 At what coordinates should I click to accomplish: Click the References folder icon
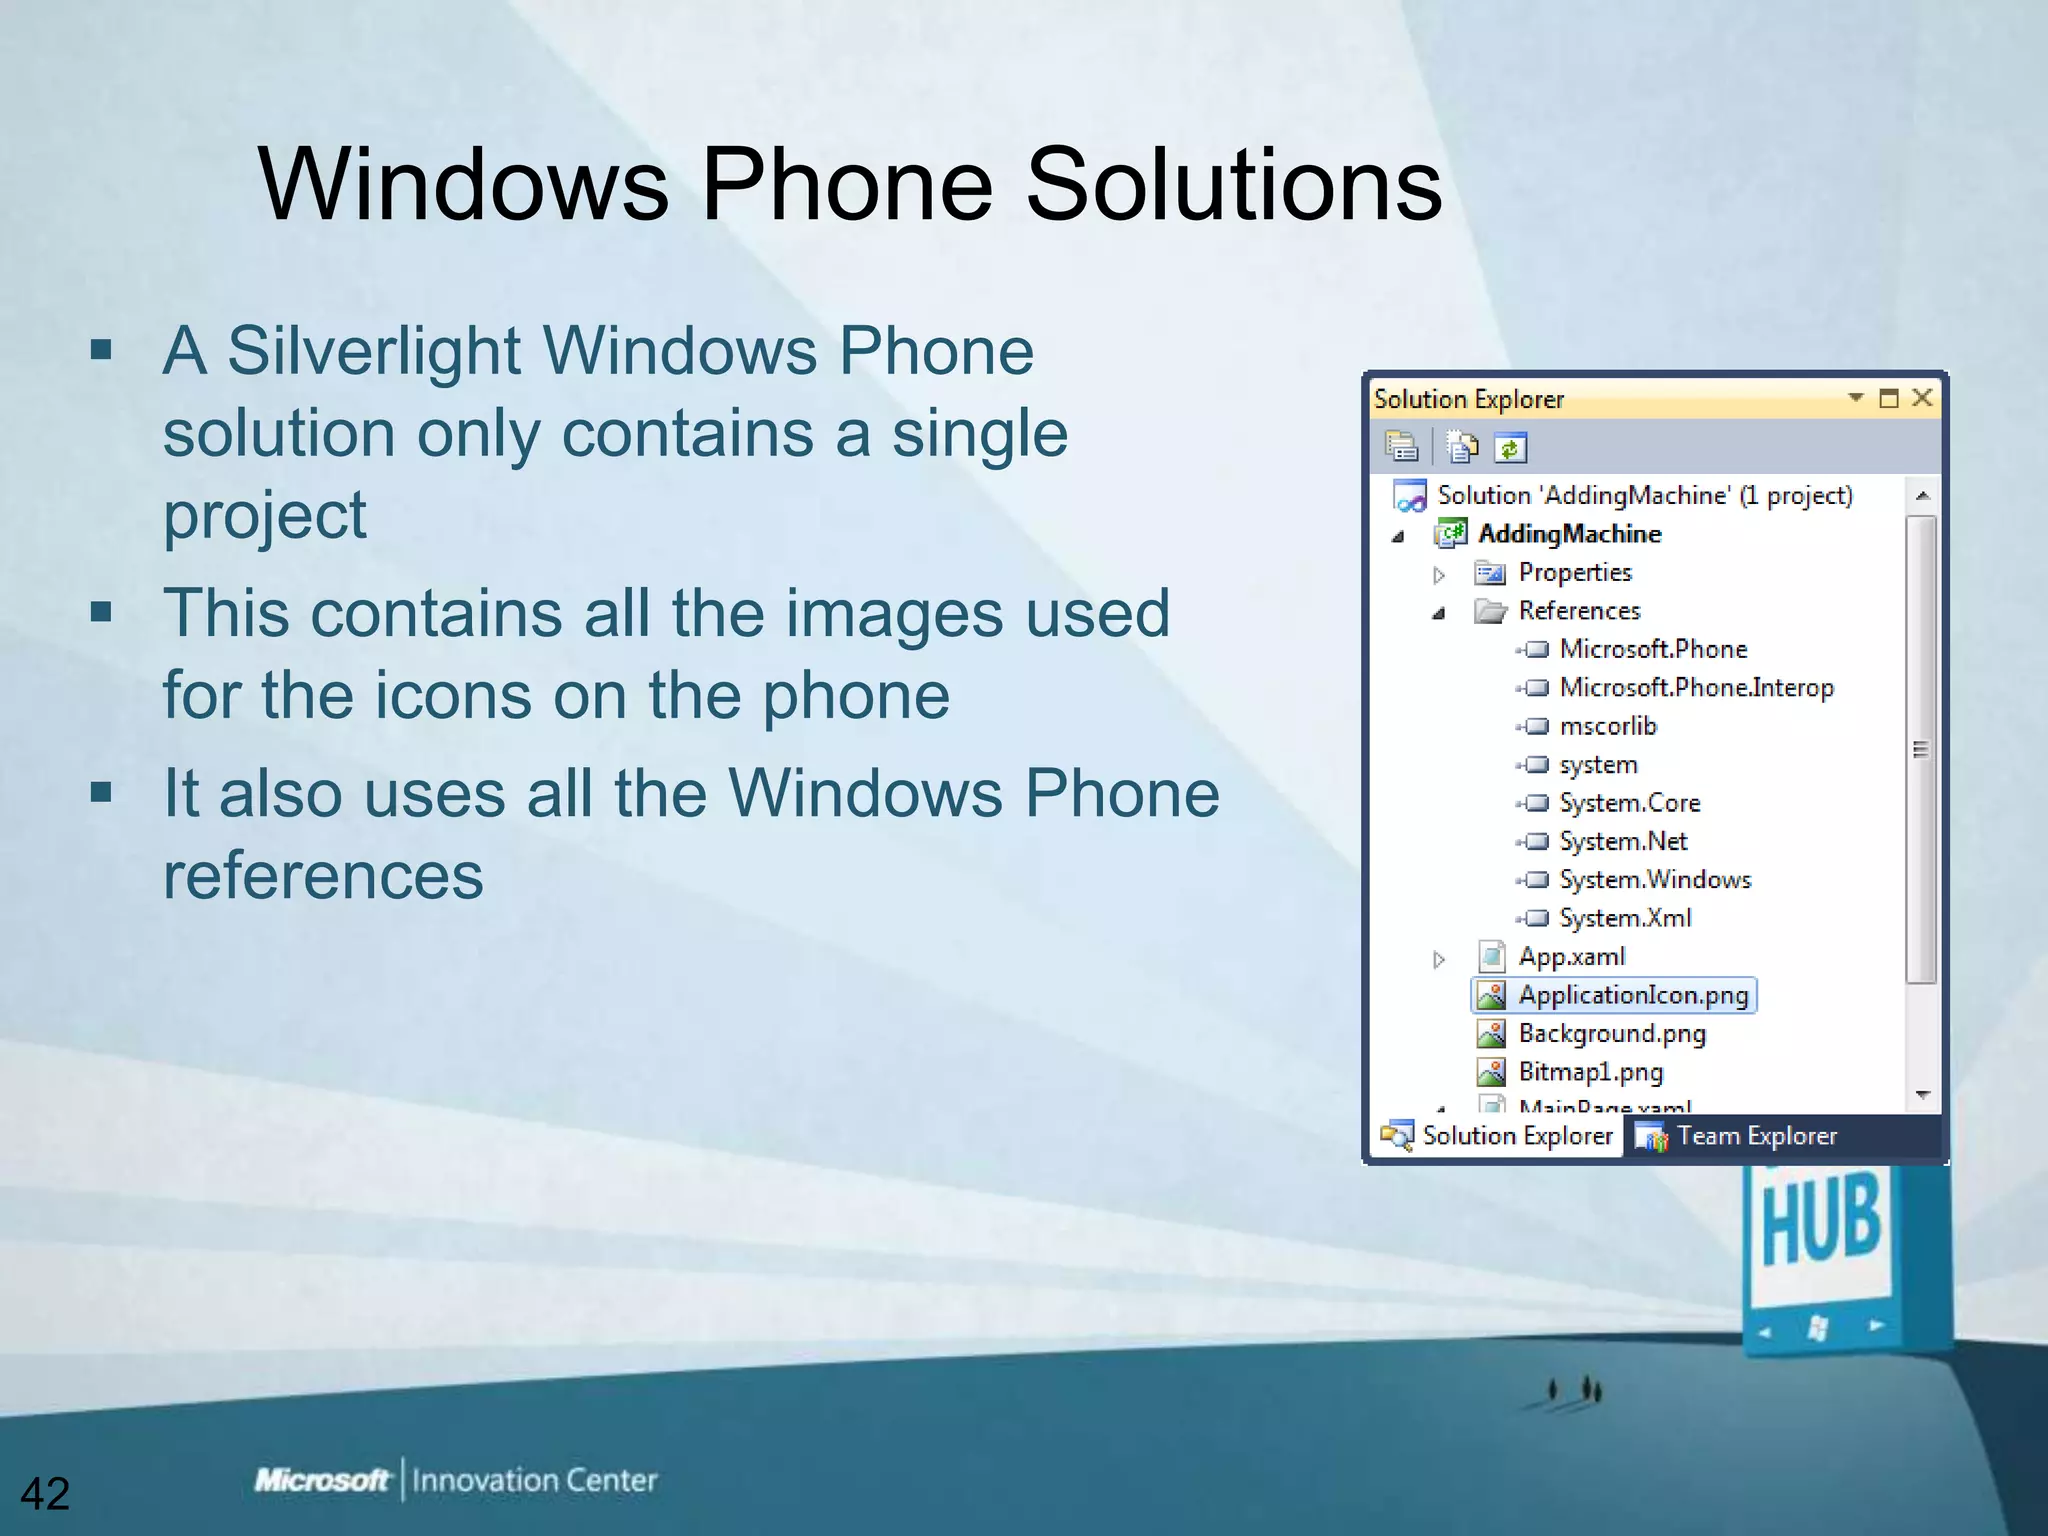[x=1490, y=611]
